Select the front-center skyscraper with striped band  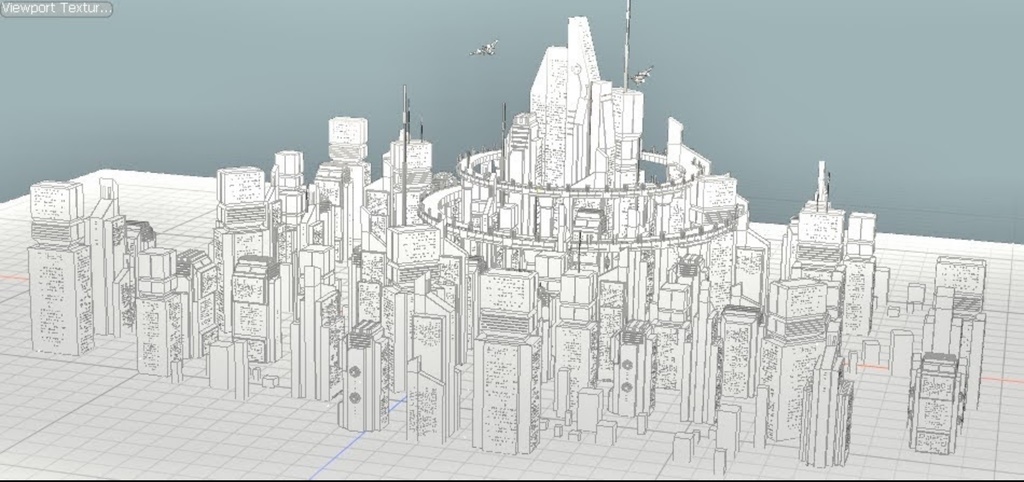tap(508, 361)
